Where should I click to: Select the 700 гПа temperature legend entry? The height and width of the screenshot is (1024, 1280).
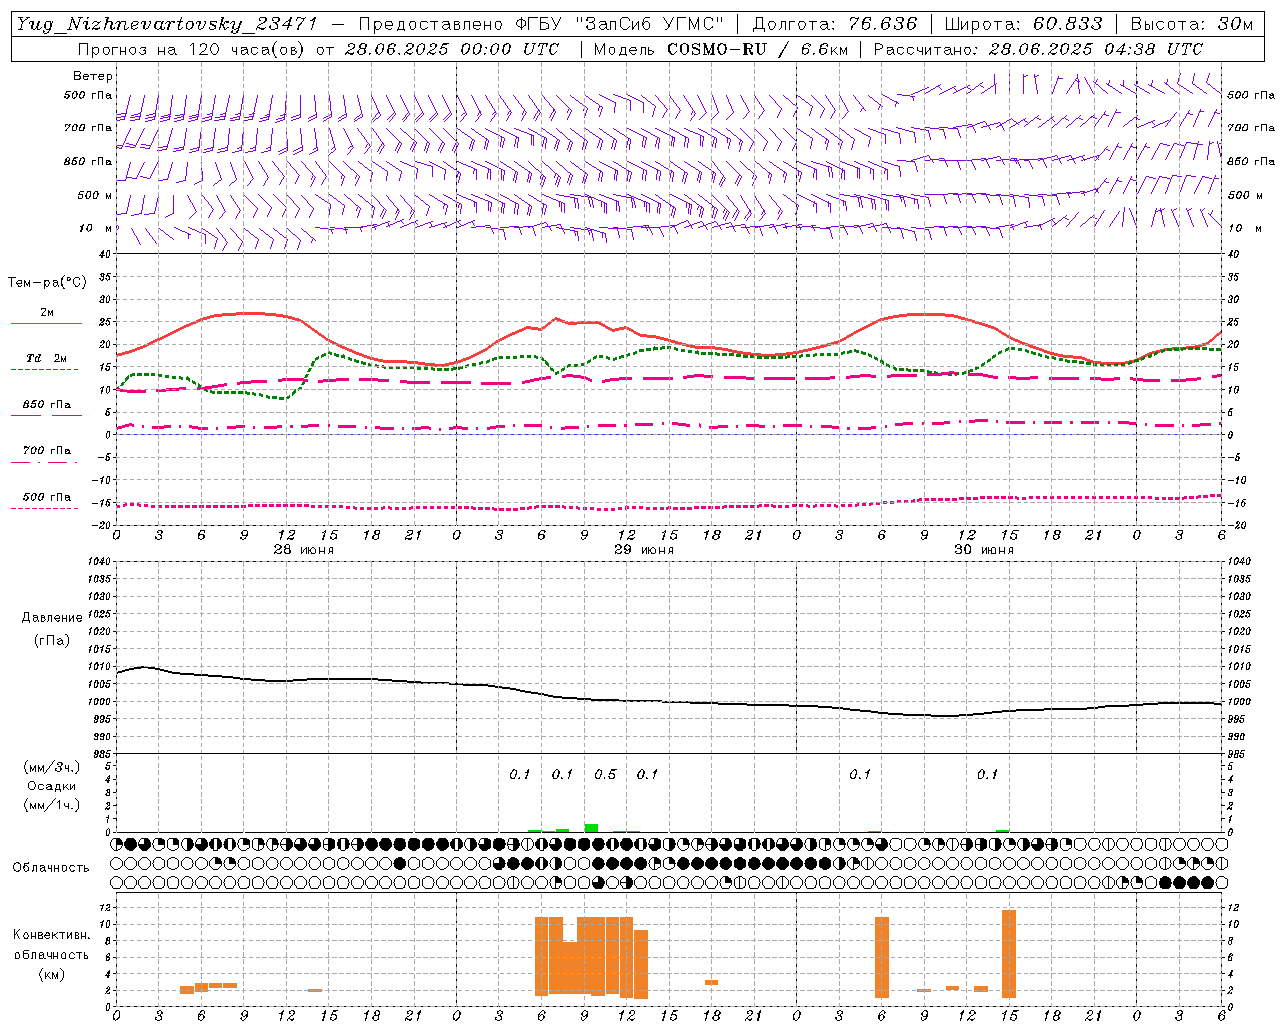coord(46,455)
